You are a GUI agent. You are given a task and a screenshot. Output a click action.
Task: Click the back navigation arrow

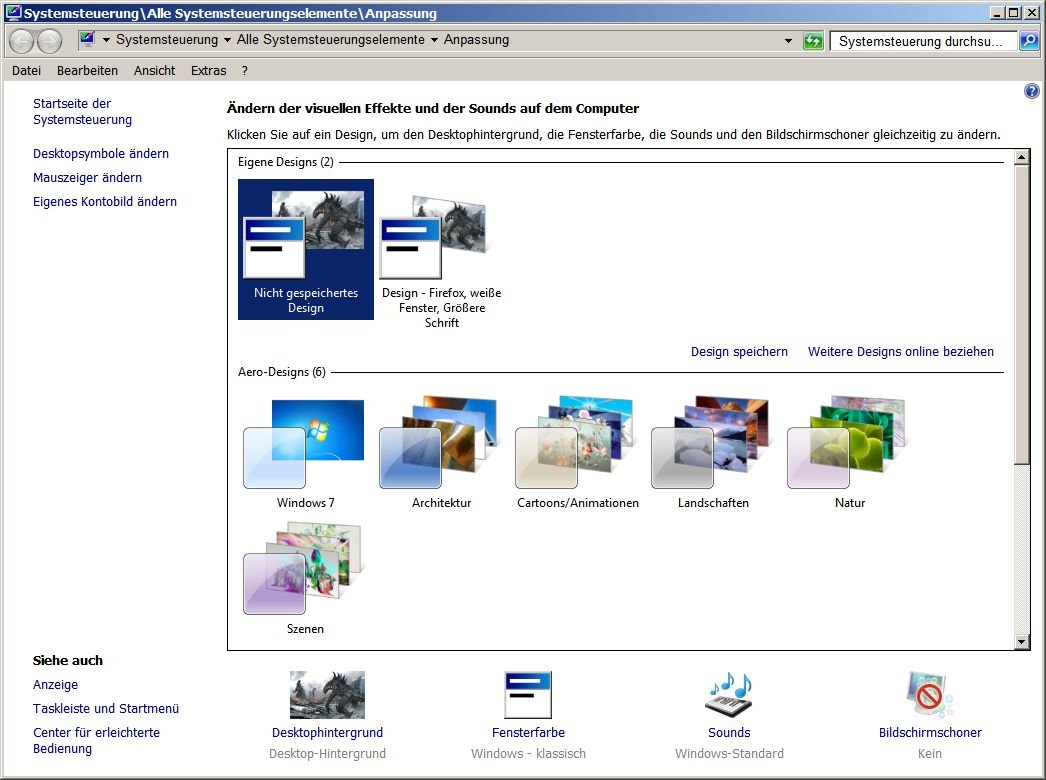(21, 41)
